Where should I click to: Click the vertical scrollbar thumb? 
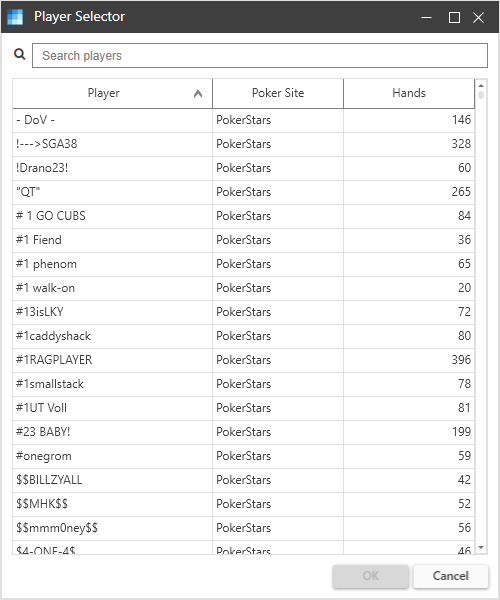pos(481,95)
